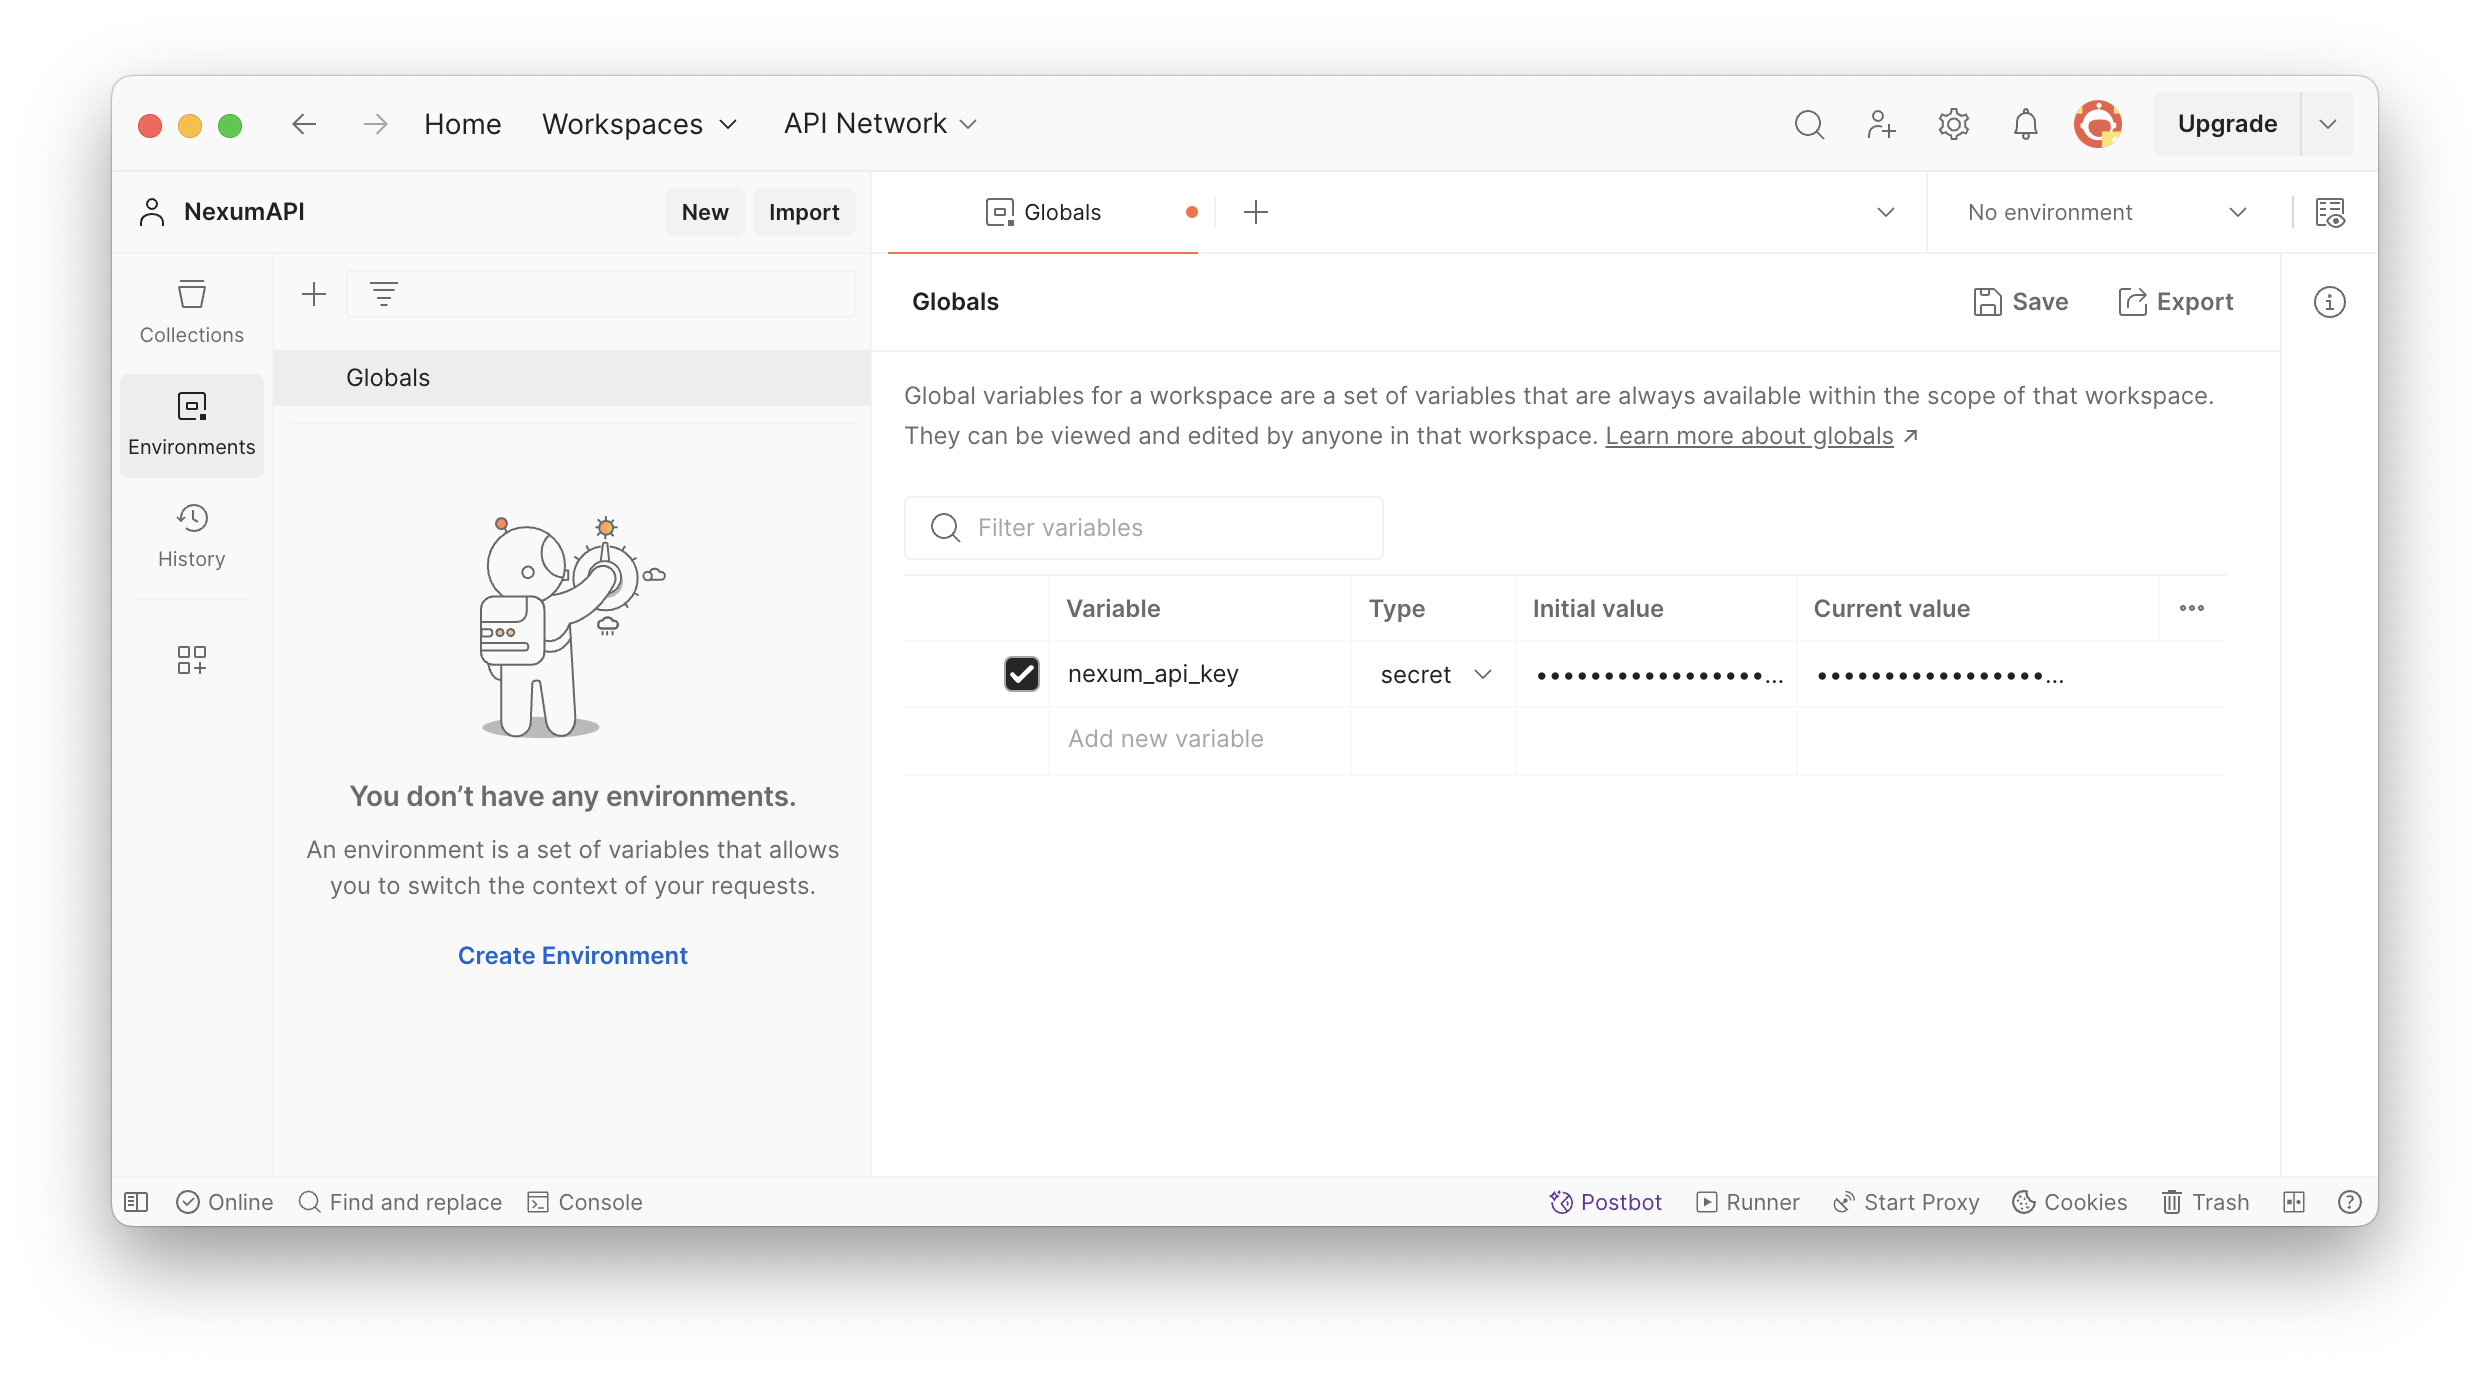Uncheck the nexum_api_key variable checkbox

[1021, 674]
